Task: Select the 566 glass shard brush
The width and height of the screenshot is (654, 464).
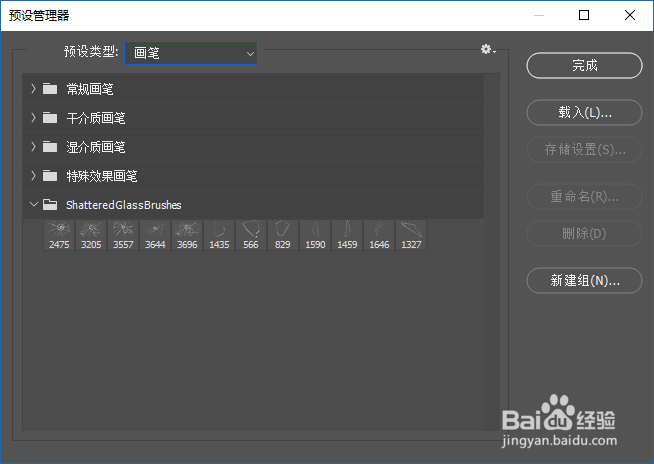Action: (x=251, y=235)
